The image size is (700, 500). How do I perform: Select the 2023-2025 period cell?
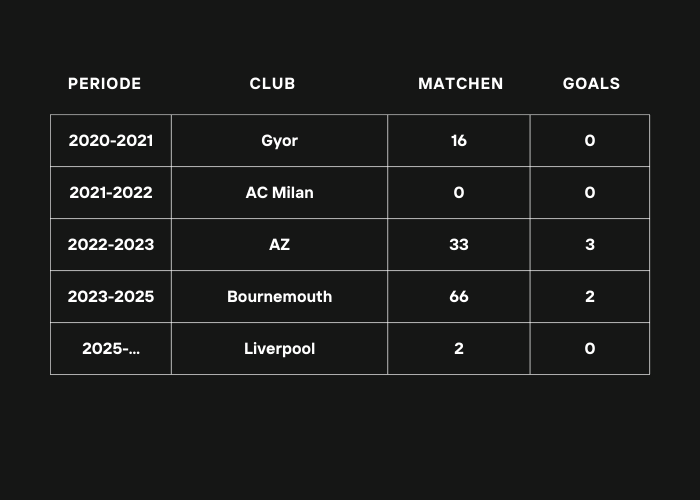pyautogui.click(x=111, y=296)
